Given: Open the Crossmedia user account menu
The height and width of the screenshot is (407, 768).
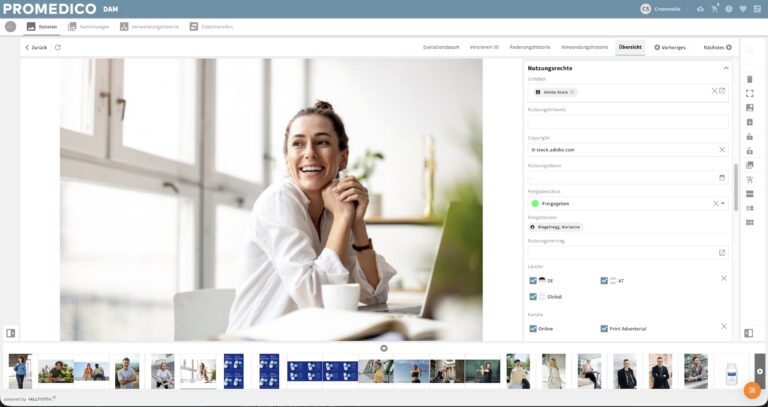Looking at the screenshot, I should pos(660,9).
